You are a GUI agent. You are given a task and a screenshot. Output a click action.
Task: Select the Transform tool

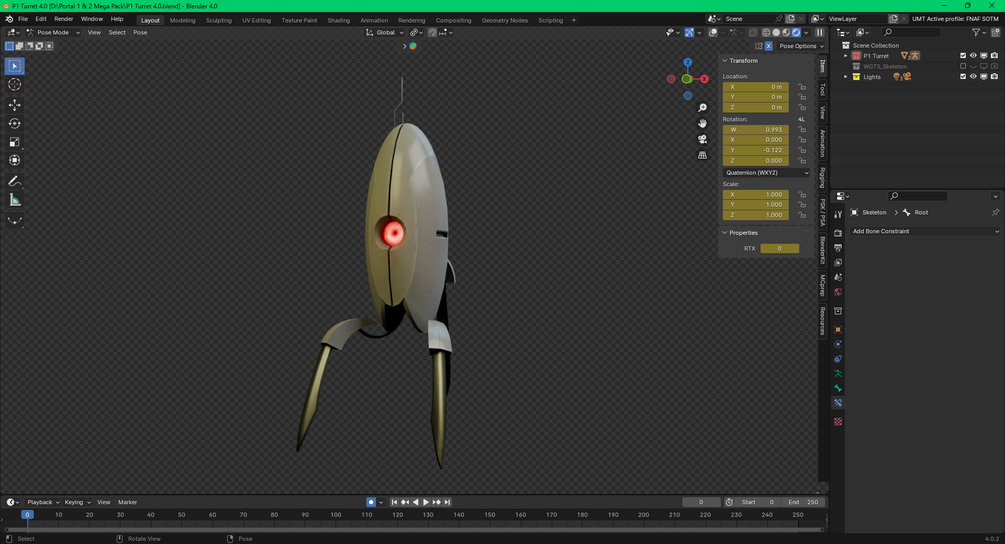15,161
